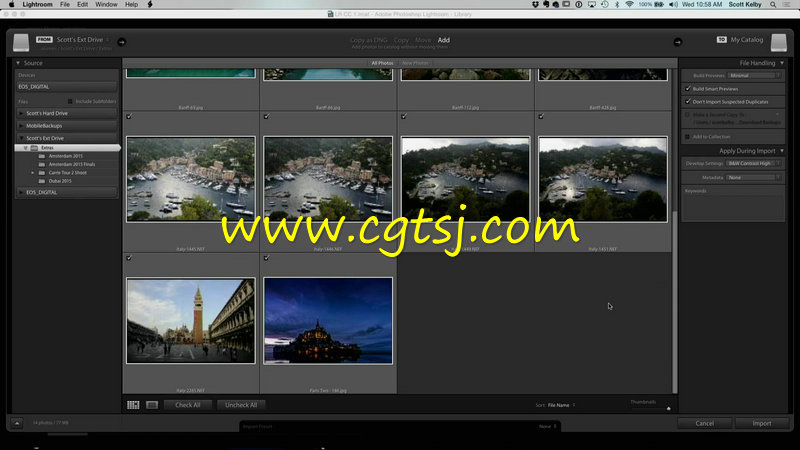Click the source drive icon beside FROM
The width and height of the screenshot is (800, 450).
click(x=21, y=42)
